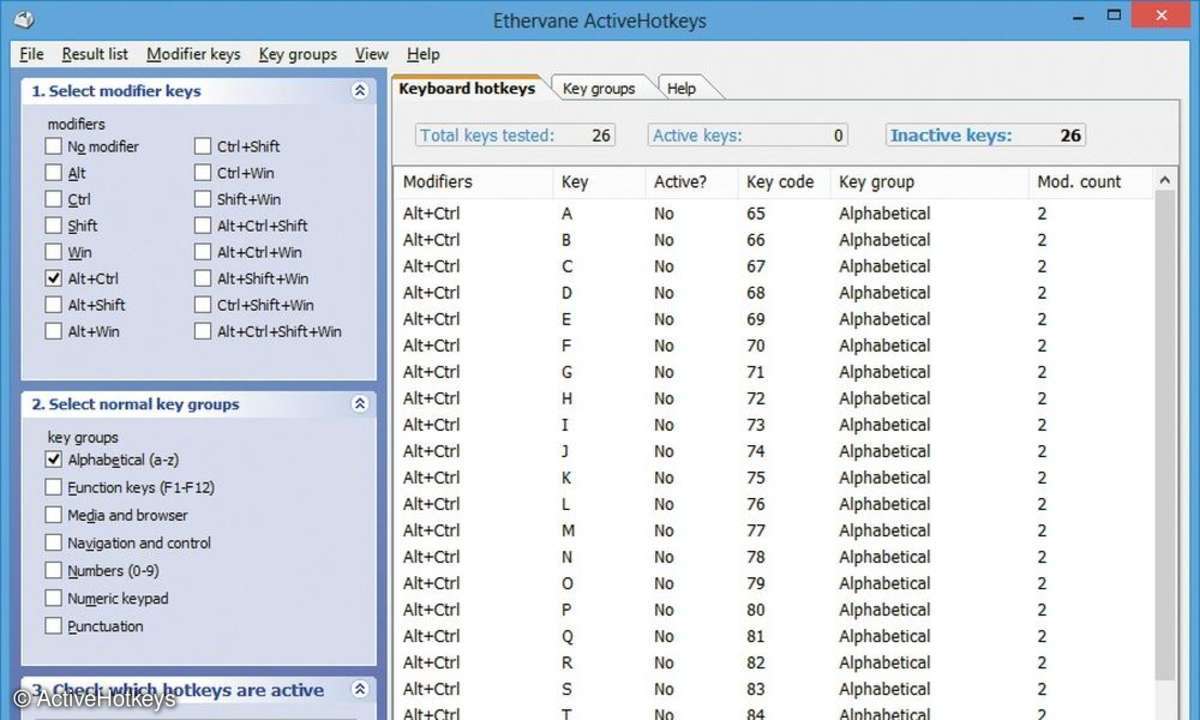Sort by the Key group column header
Image resolution: width=1200 pixels, height=720 pixels.
[x=930, y=182]
